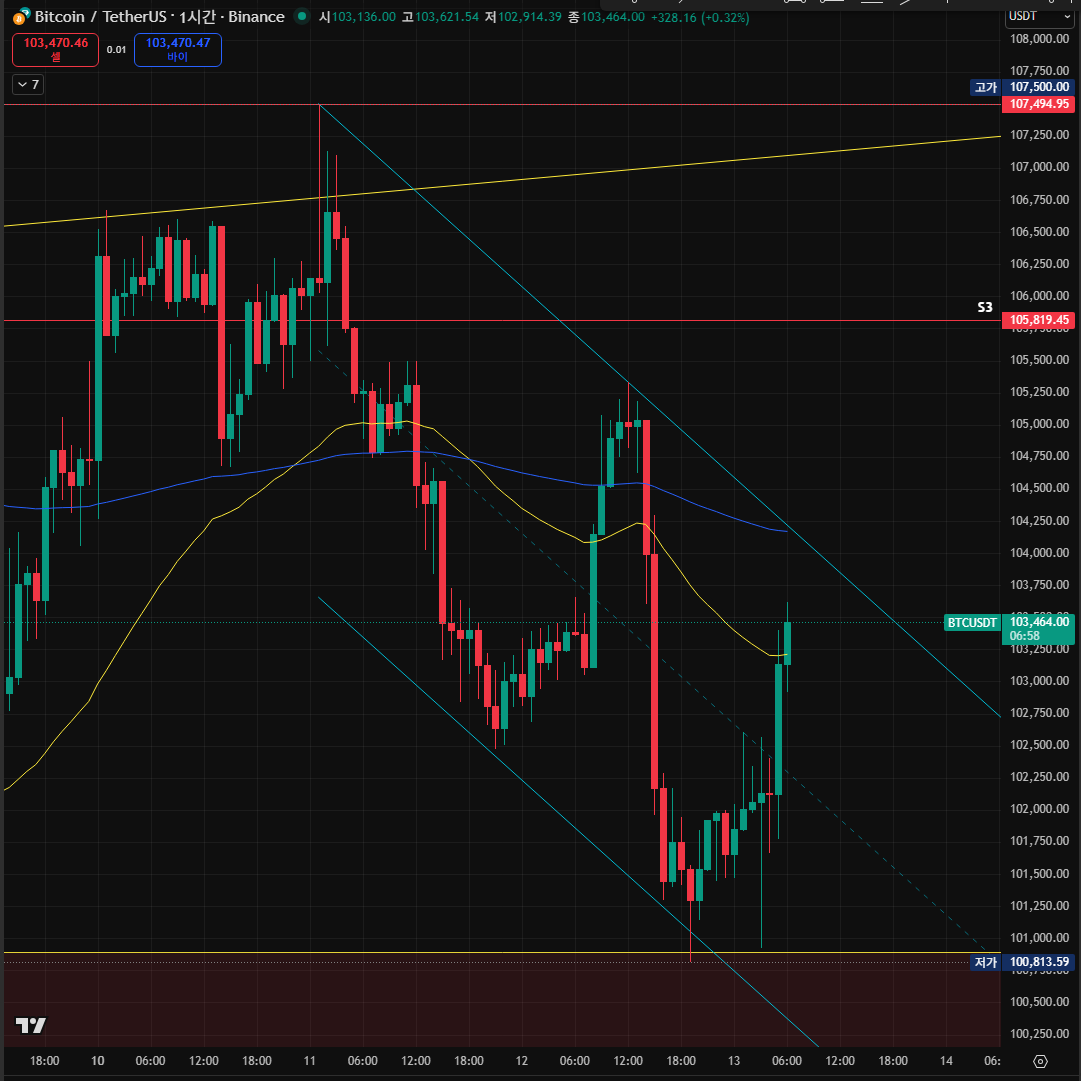Click the low value 저102,914.39
The image size is (1081, 1081).
pos(523,17)
